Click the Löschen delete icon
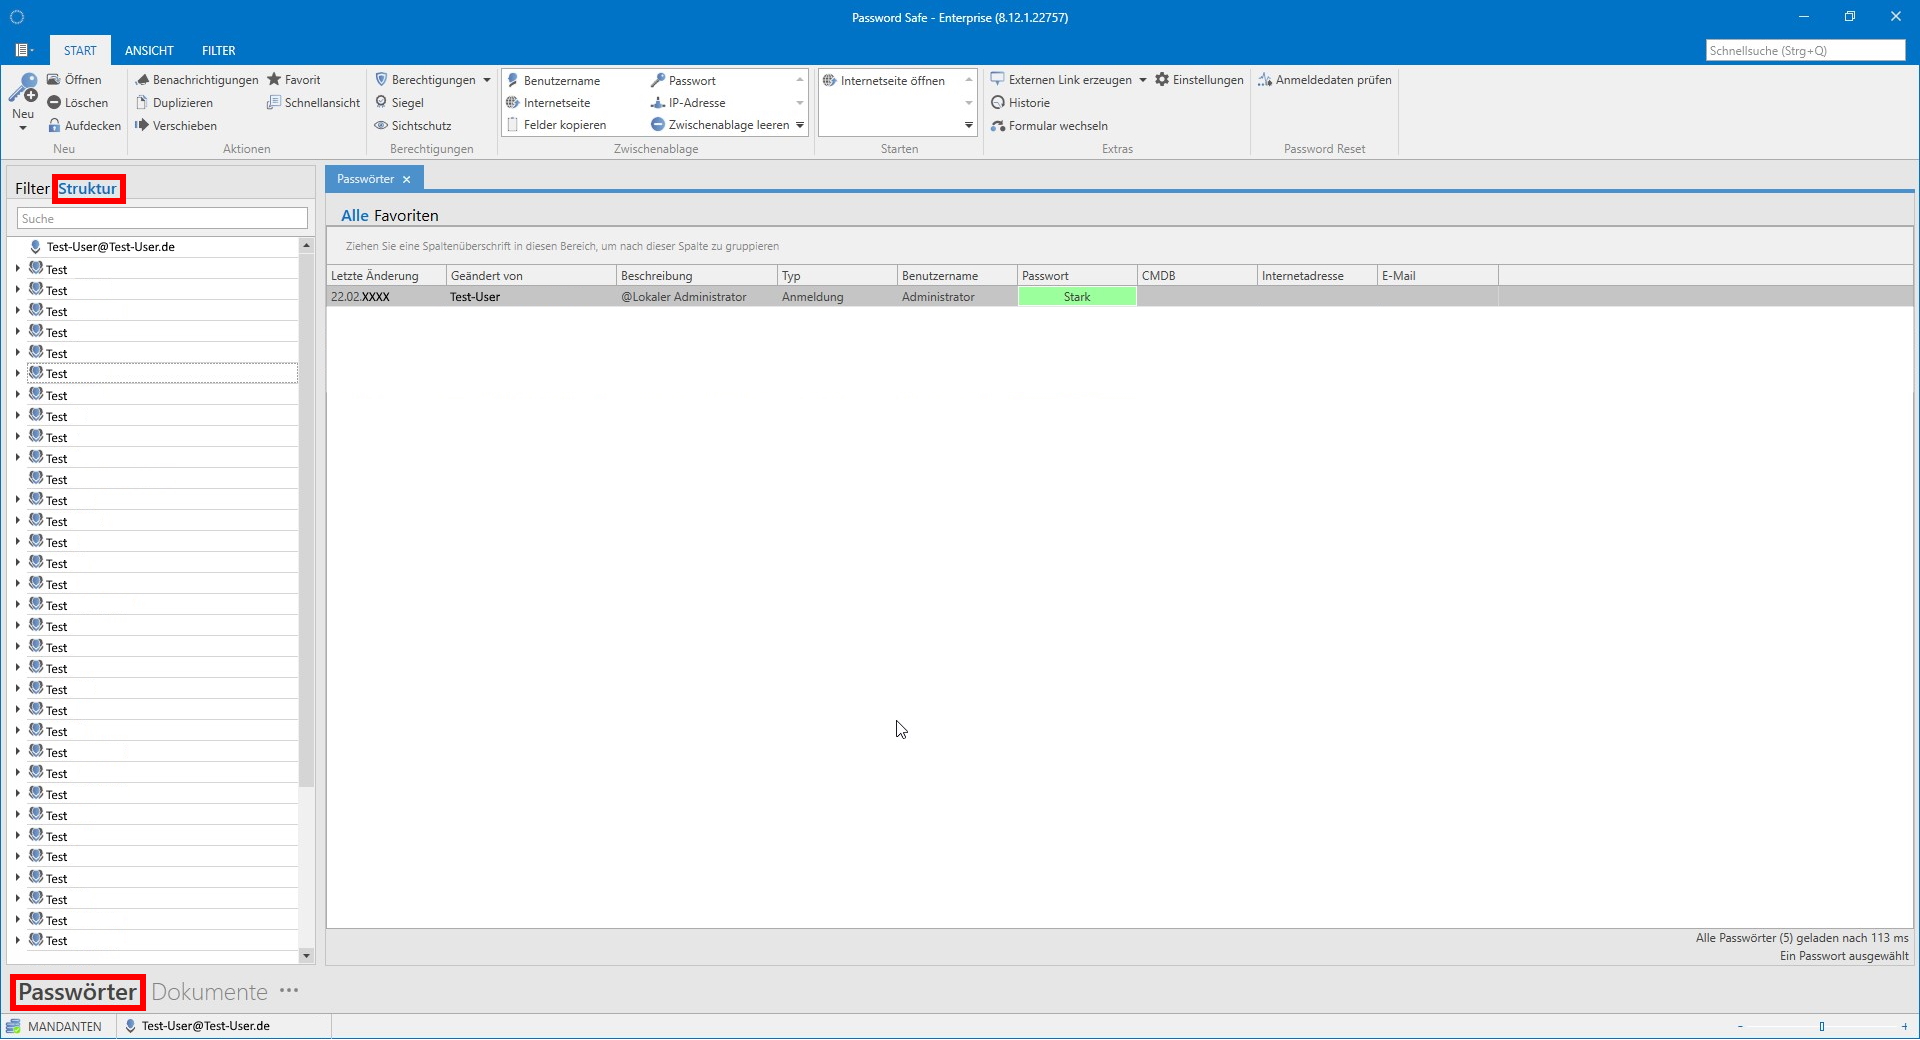The image size is (1920, 1040). pyautogui.click(x=54, y=103)
